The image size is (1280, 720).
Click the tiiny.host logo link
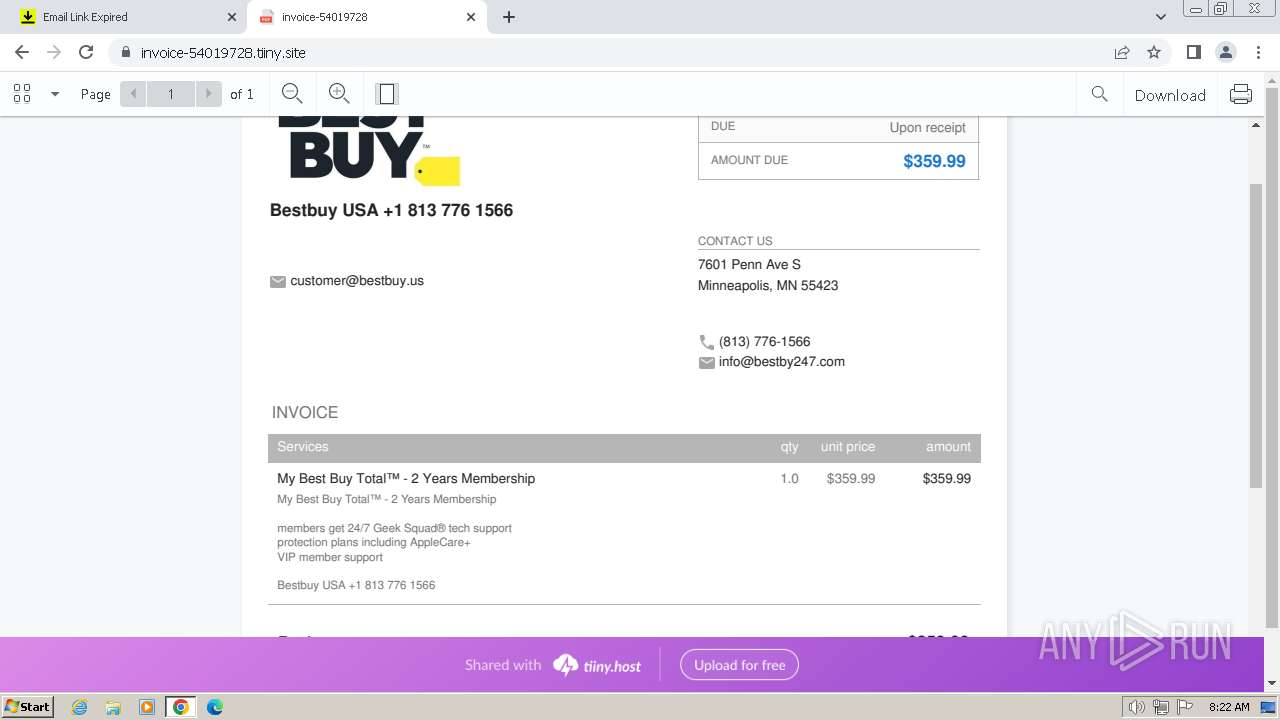tap(597, 665)
